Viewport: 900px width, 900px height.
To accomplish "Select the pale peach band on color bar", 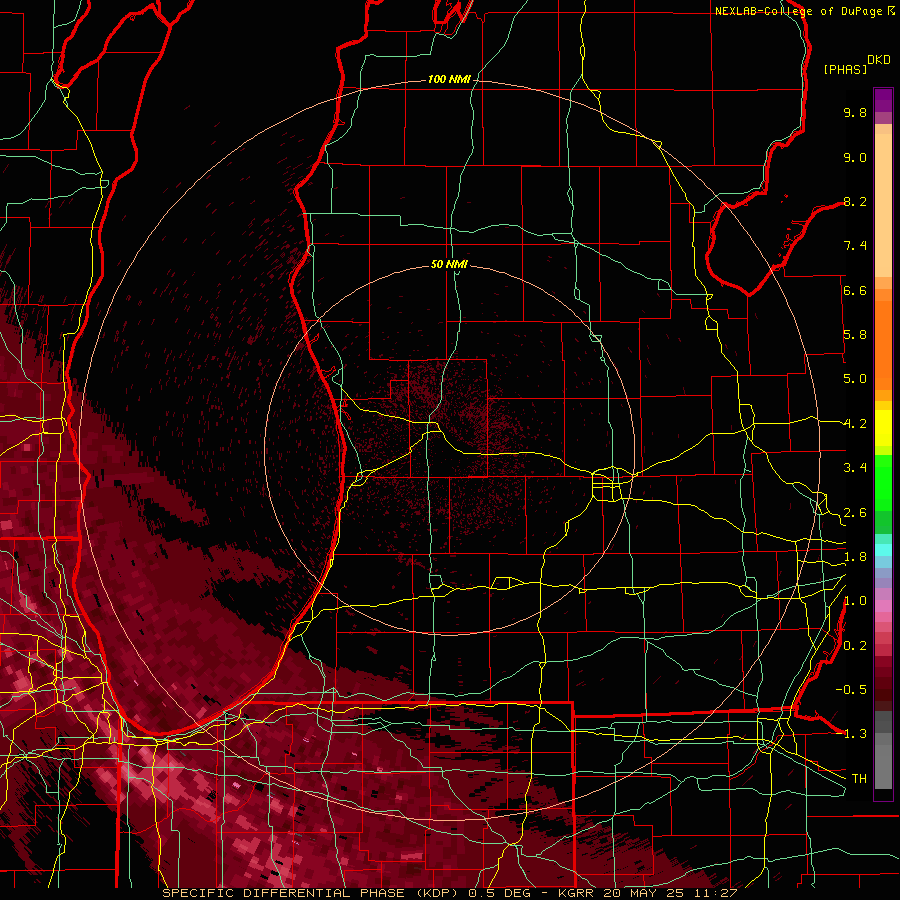I will point(883,205).
